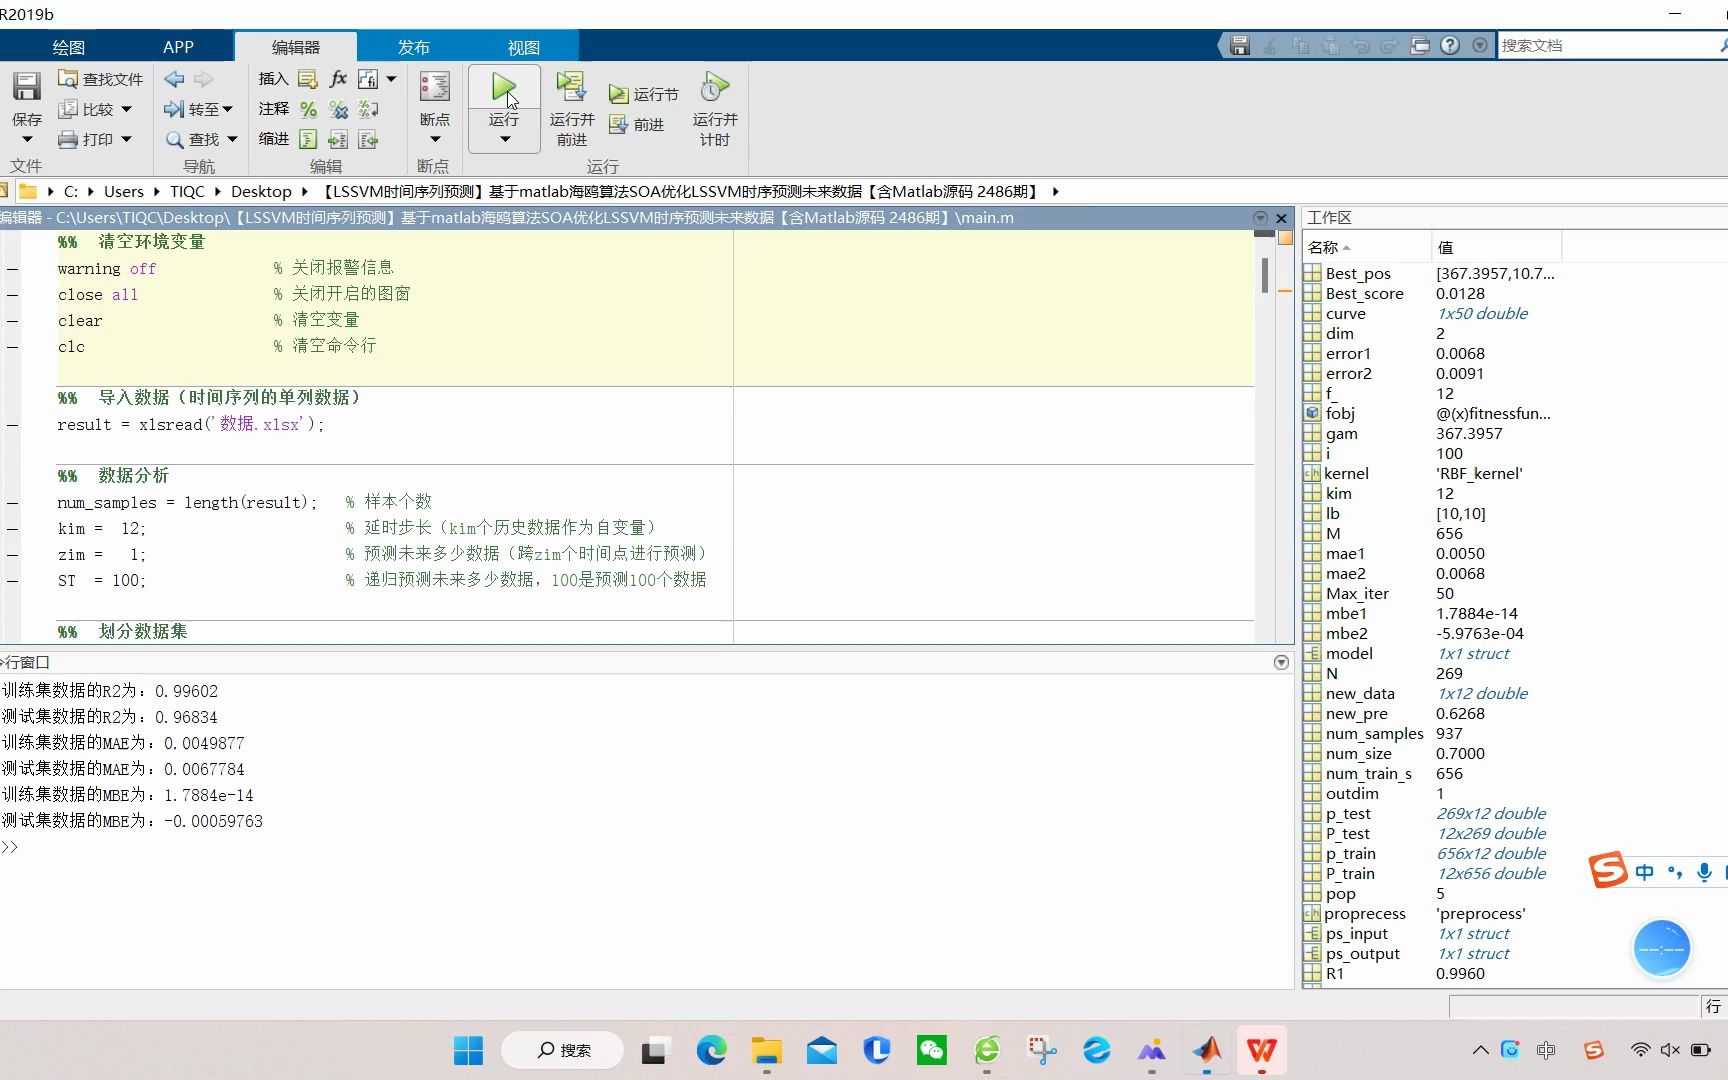Click the Breakpoints (断点) icon
This screenshot has height=1080, width=1728.
pyautogui.click(x=434, y=87)
